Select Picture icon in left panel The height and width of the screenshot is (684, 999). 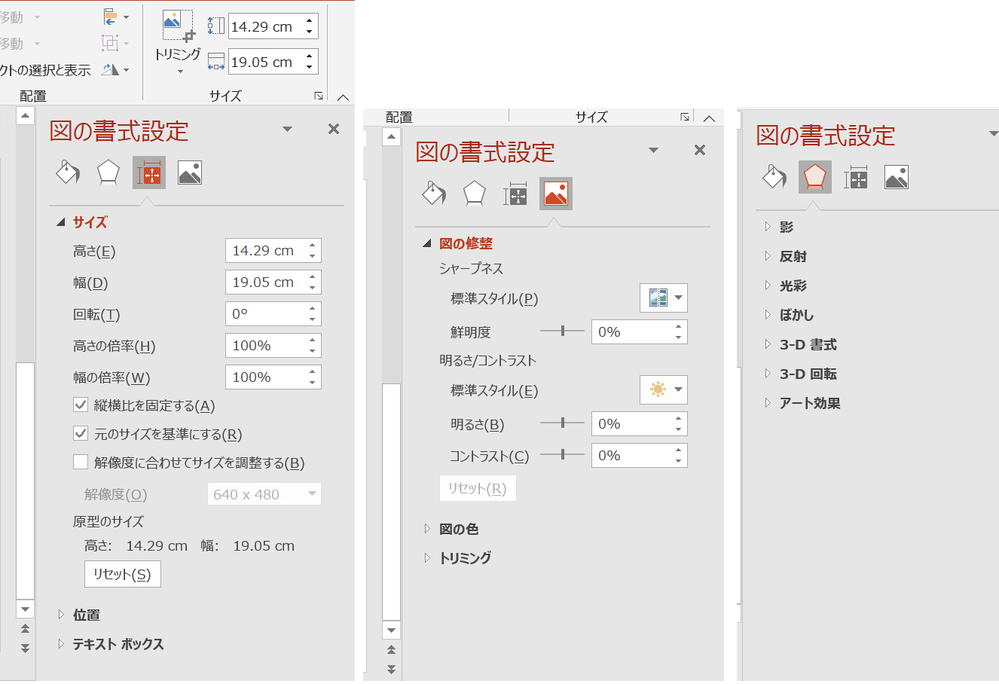click(190, 173)
